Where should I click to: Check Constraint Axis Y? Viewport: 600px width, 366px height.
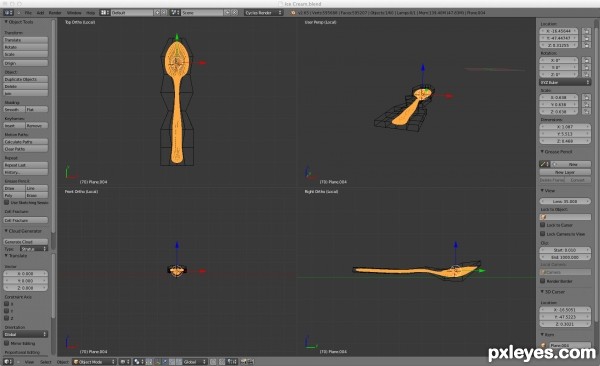7,311
